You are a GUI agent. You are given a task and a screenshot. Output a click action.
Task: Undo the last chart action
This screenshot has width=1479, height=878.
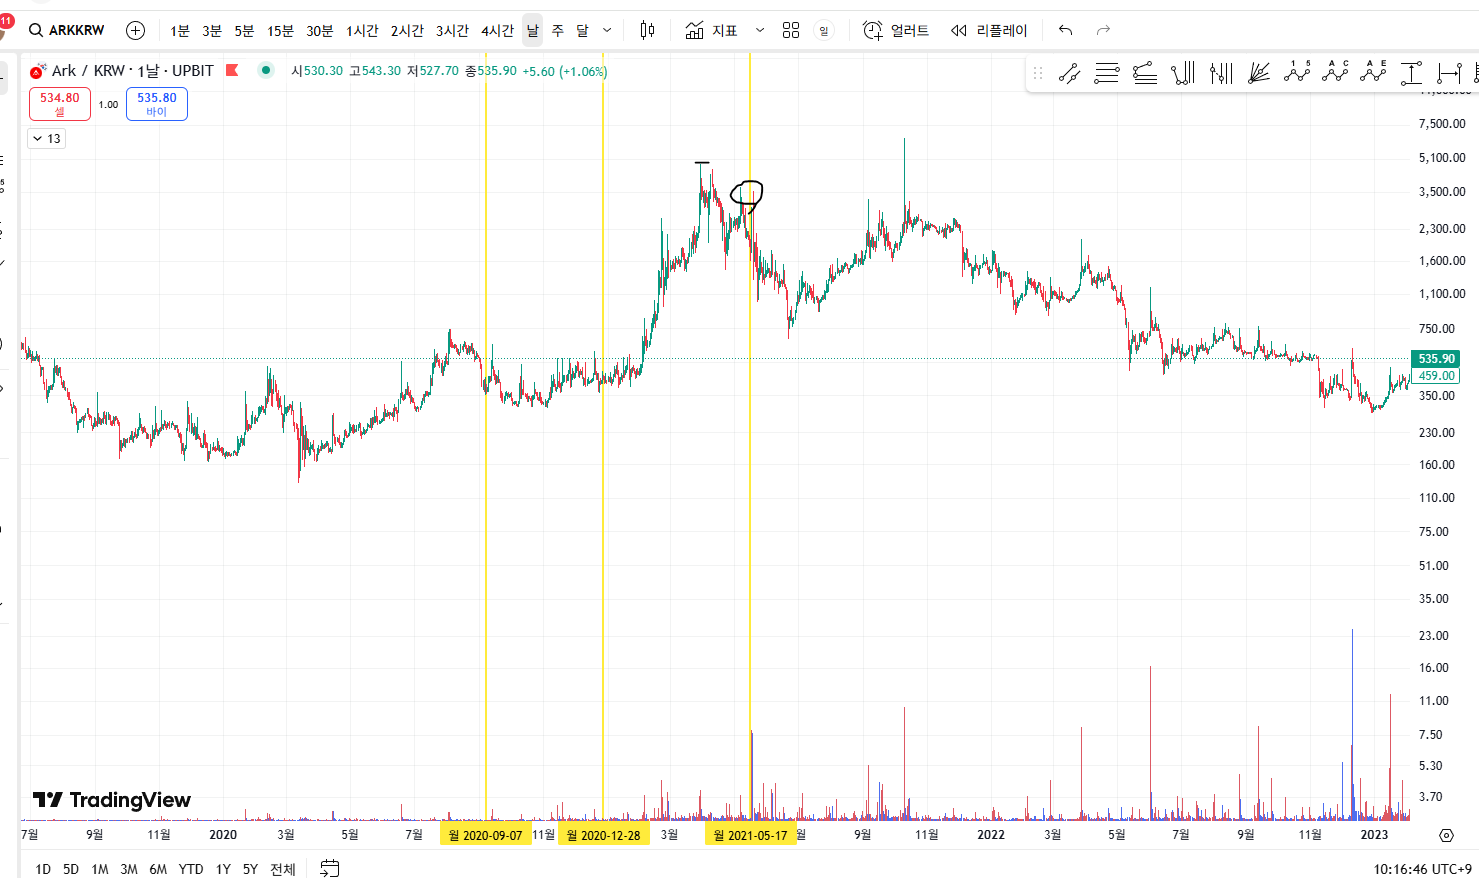pos(1066,30)
